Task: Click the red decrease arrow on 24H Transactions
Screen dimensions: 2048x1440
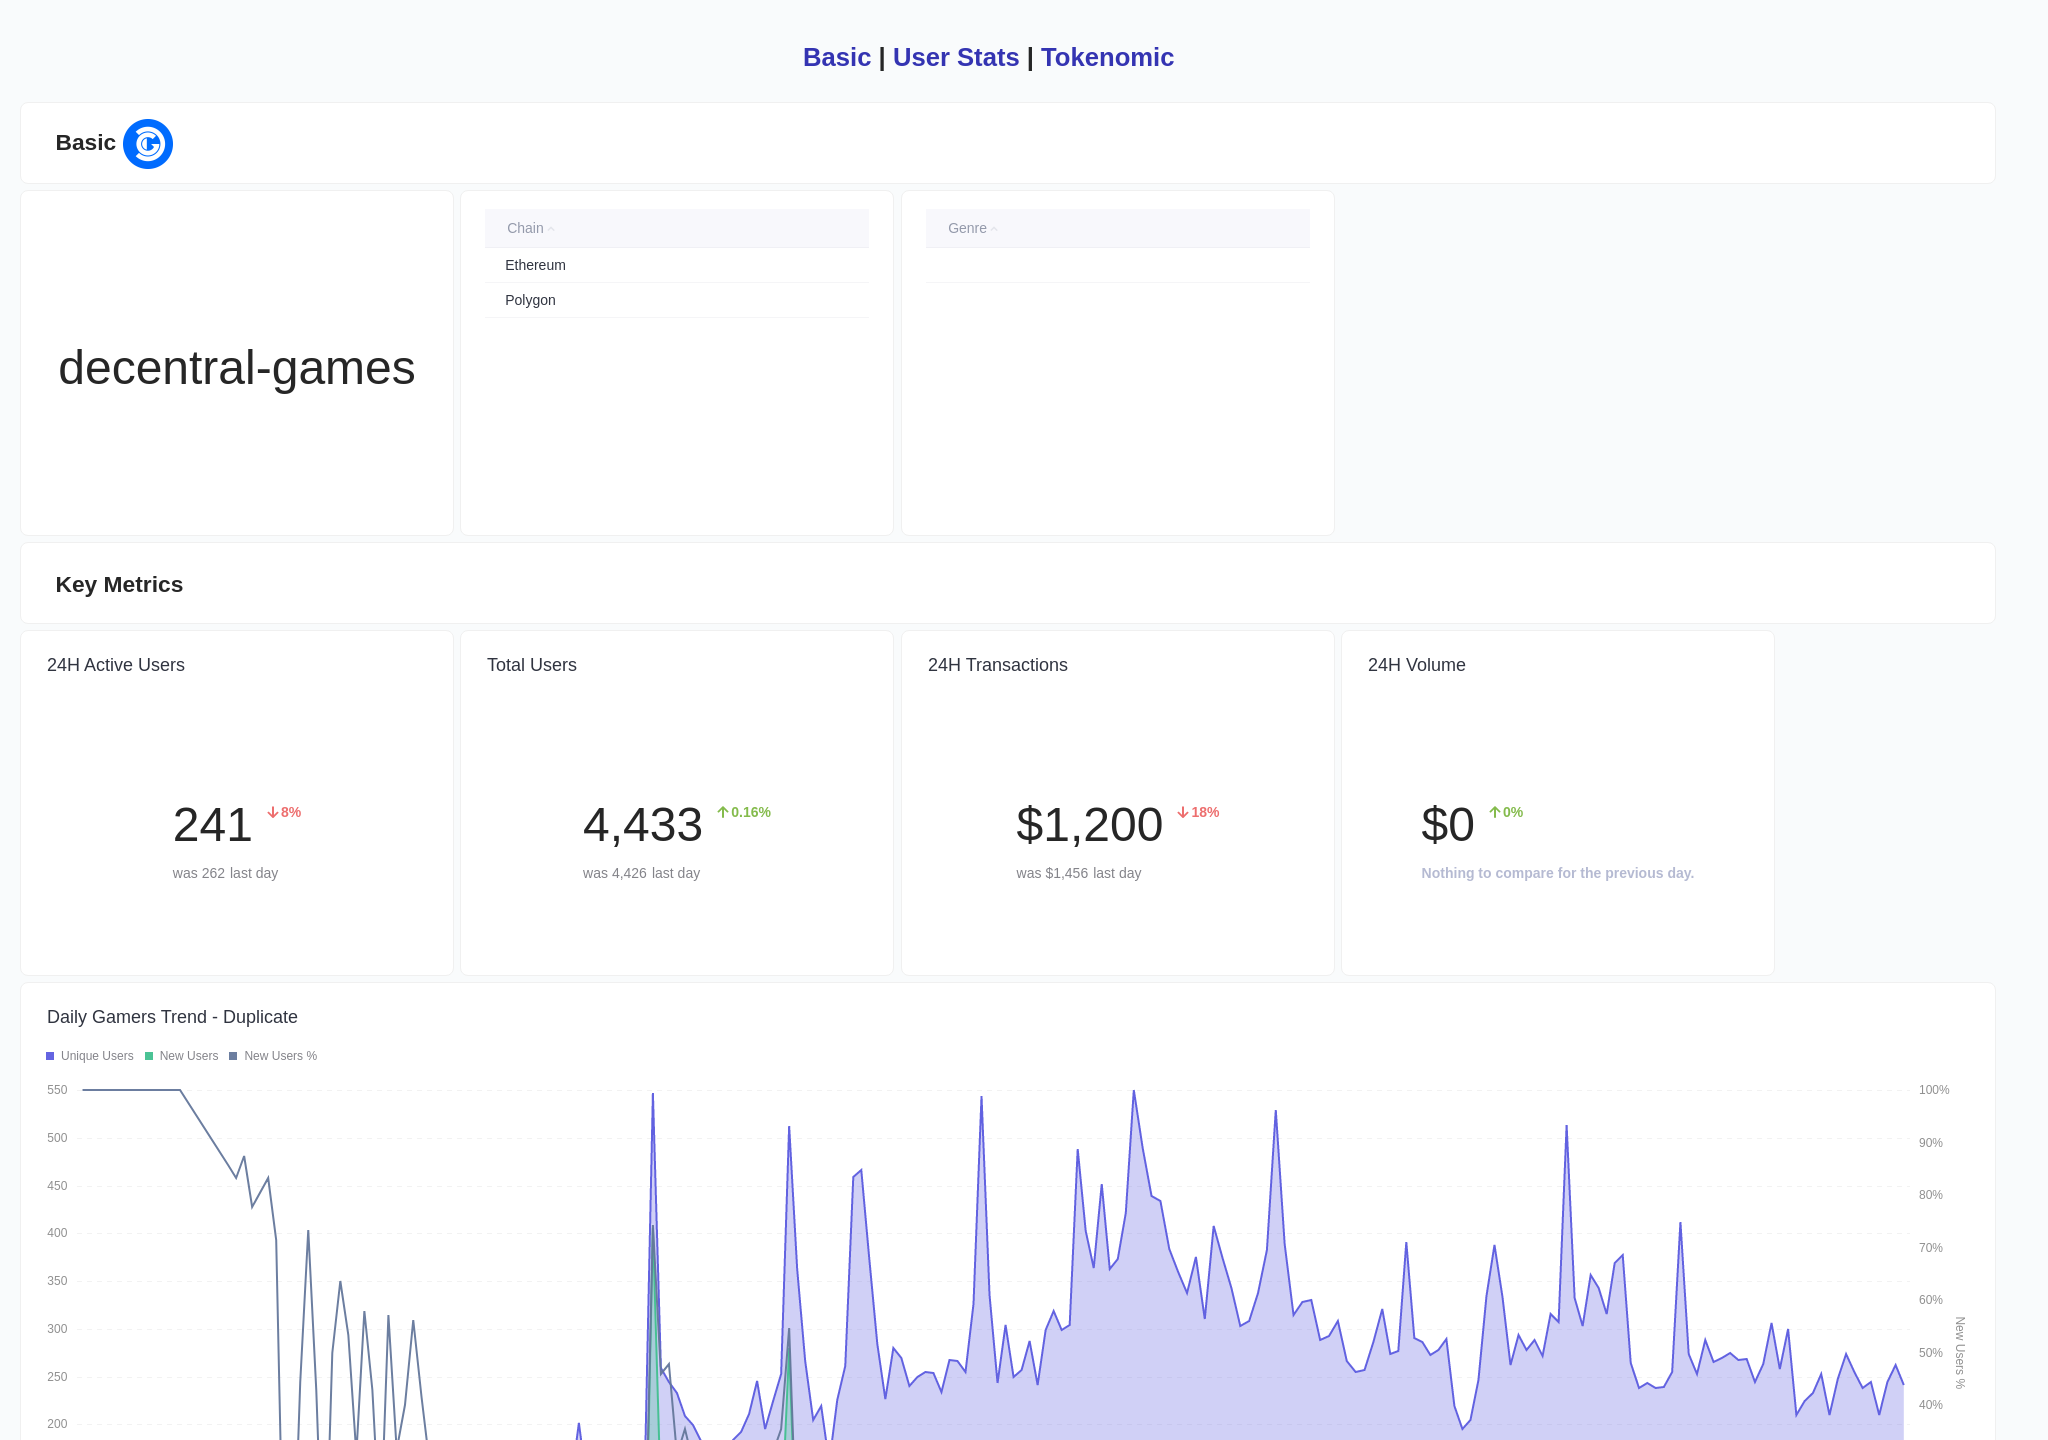Action: (x=1182, y=812)
